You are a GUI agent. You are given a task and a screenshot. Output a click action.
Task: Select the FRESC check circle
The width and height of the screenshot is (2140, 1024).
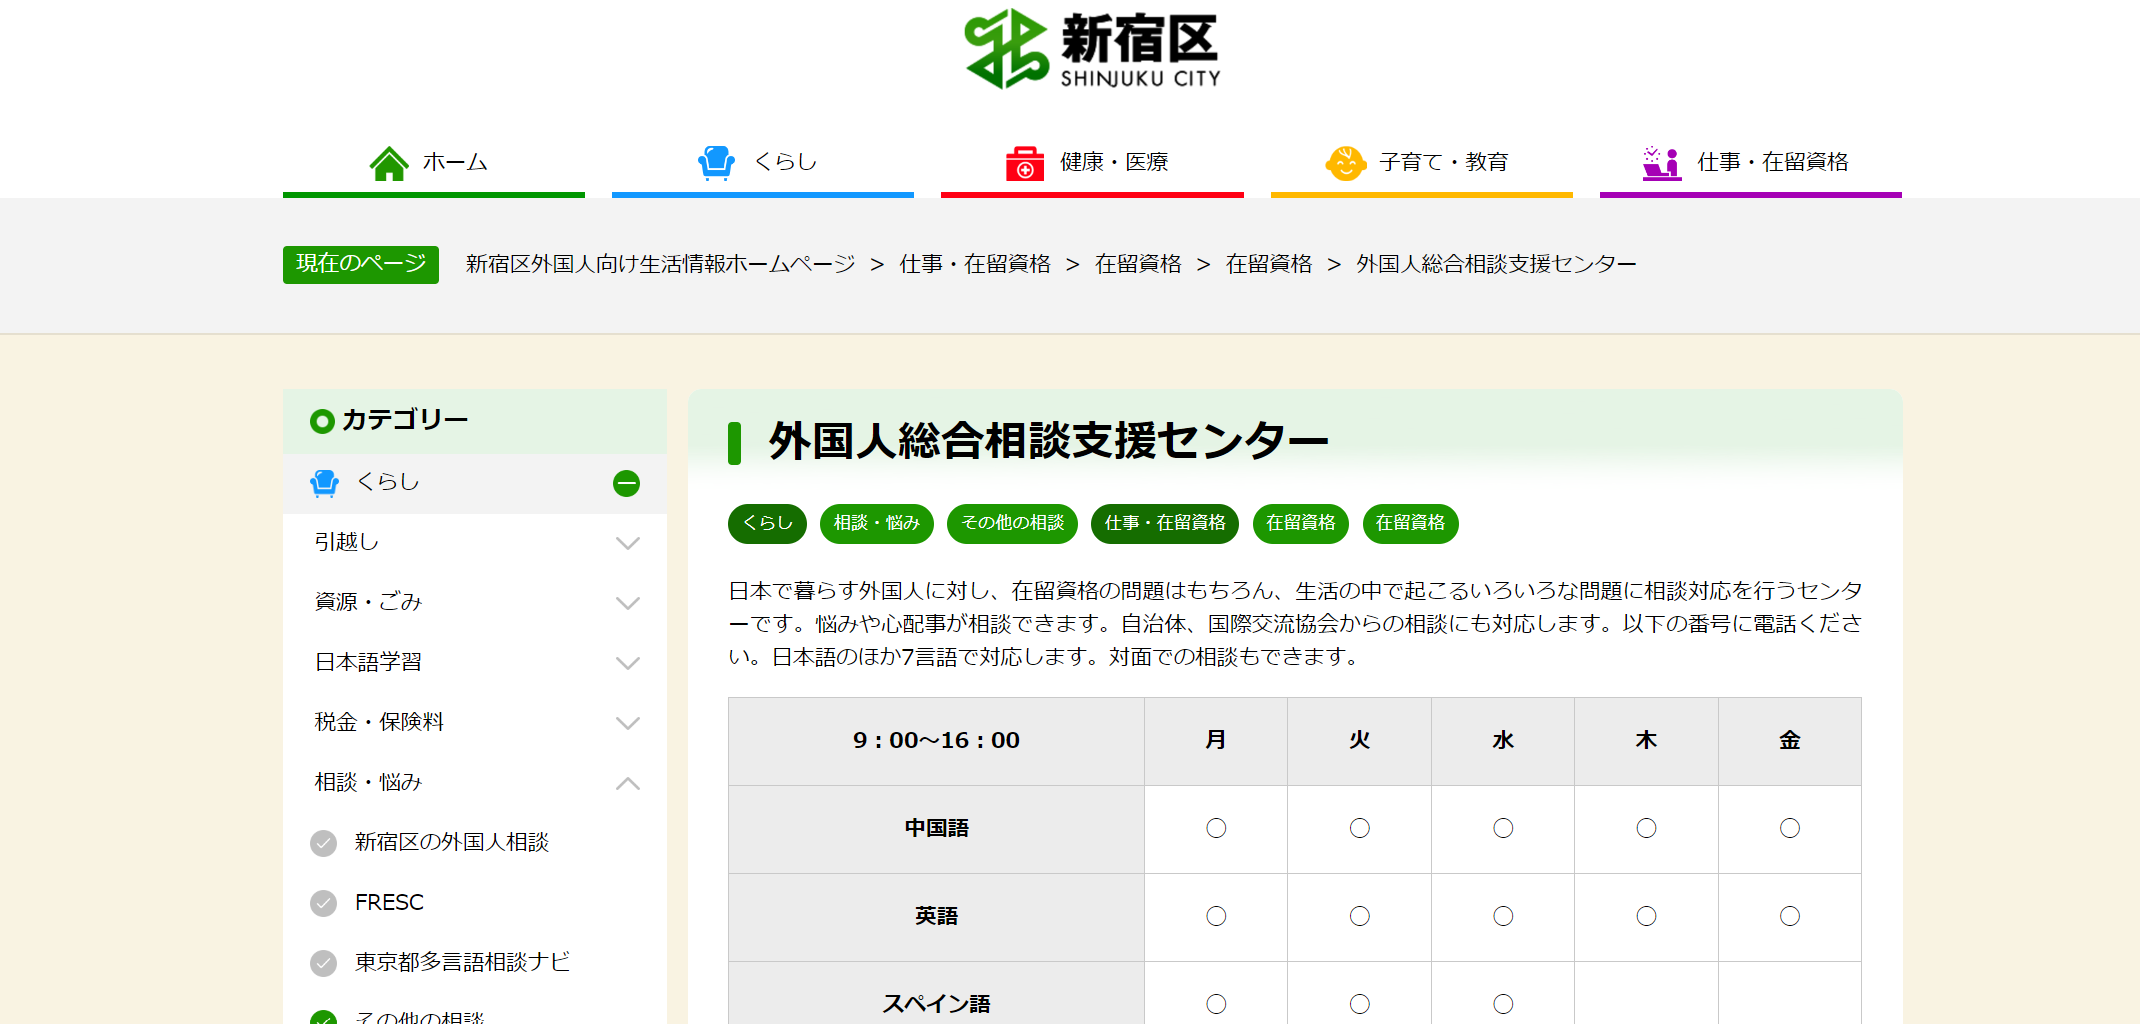click(323, 903)
